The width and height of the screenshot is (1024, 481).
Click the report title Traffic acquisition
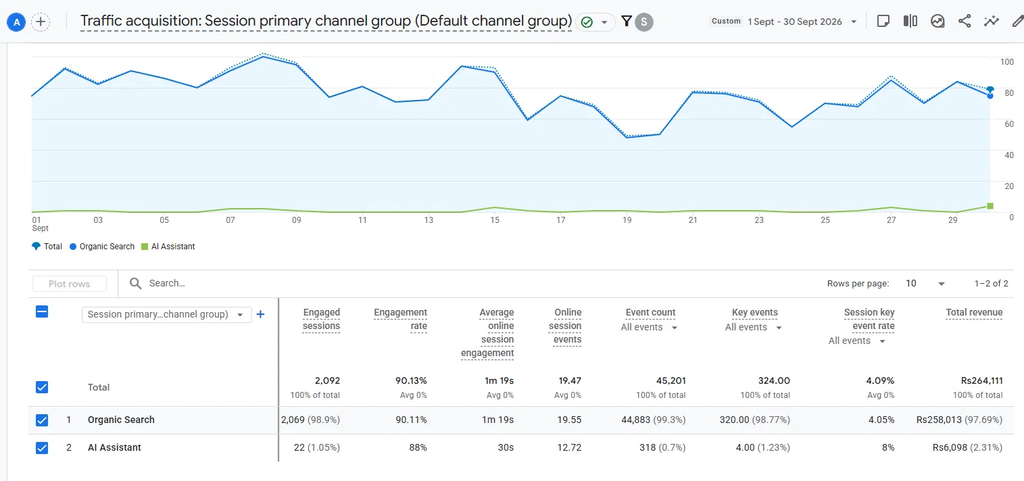click(326, 22)
